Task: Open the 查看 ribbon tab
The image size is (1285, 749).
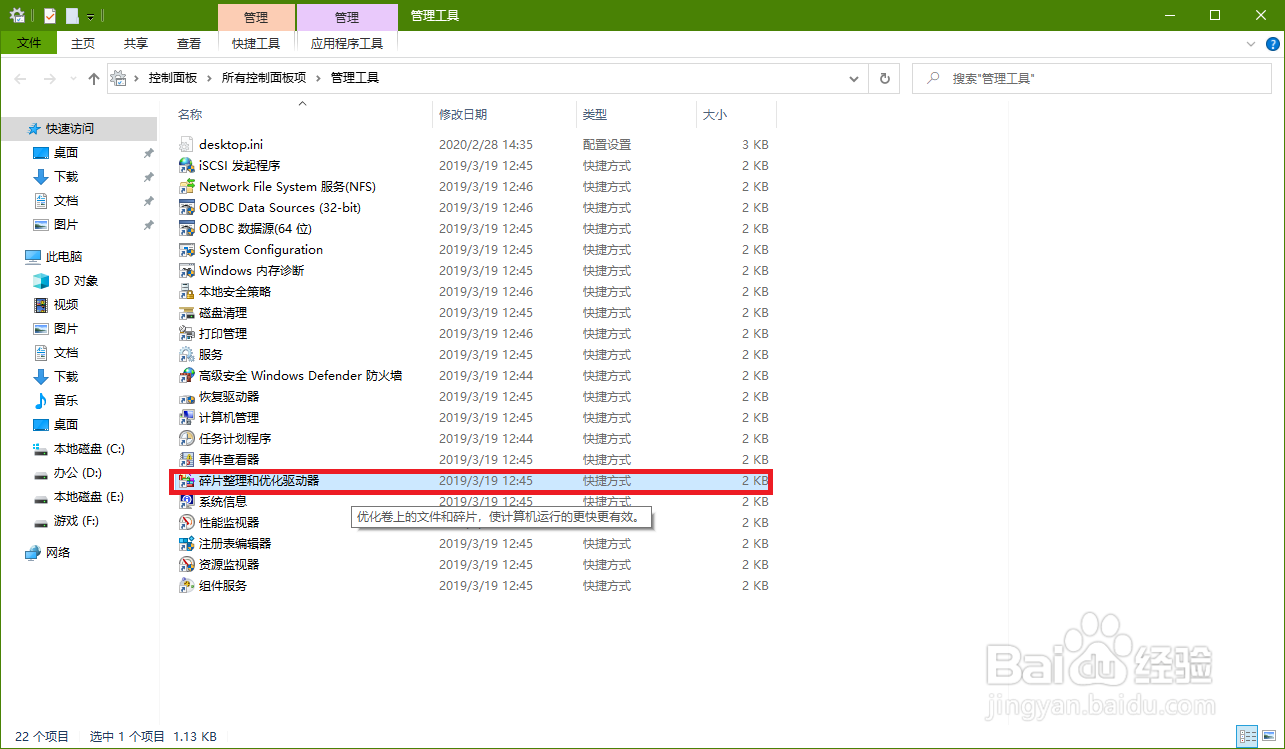Action: pyautogui.click(x=189, y=44)
